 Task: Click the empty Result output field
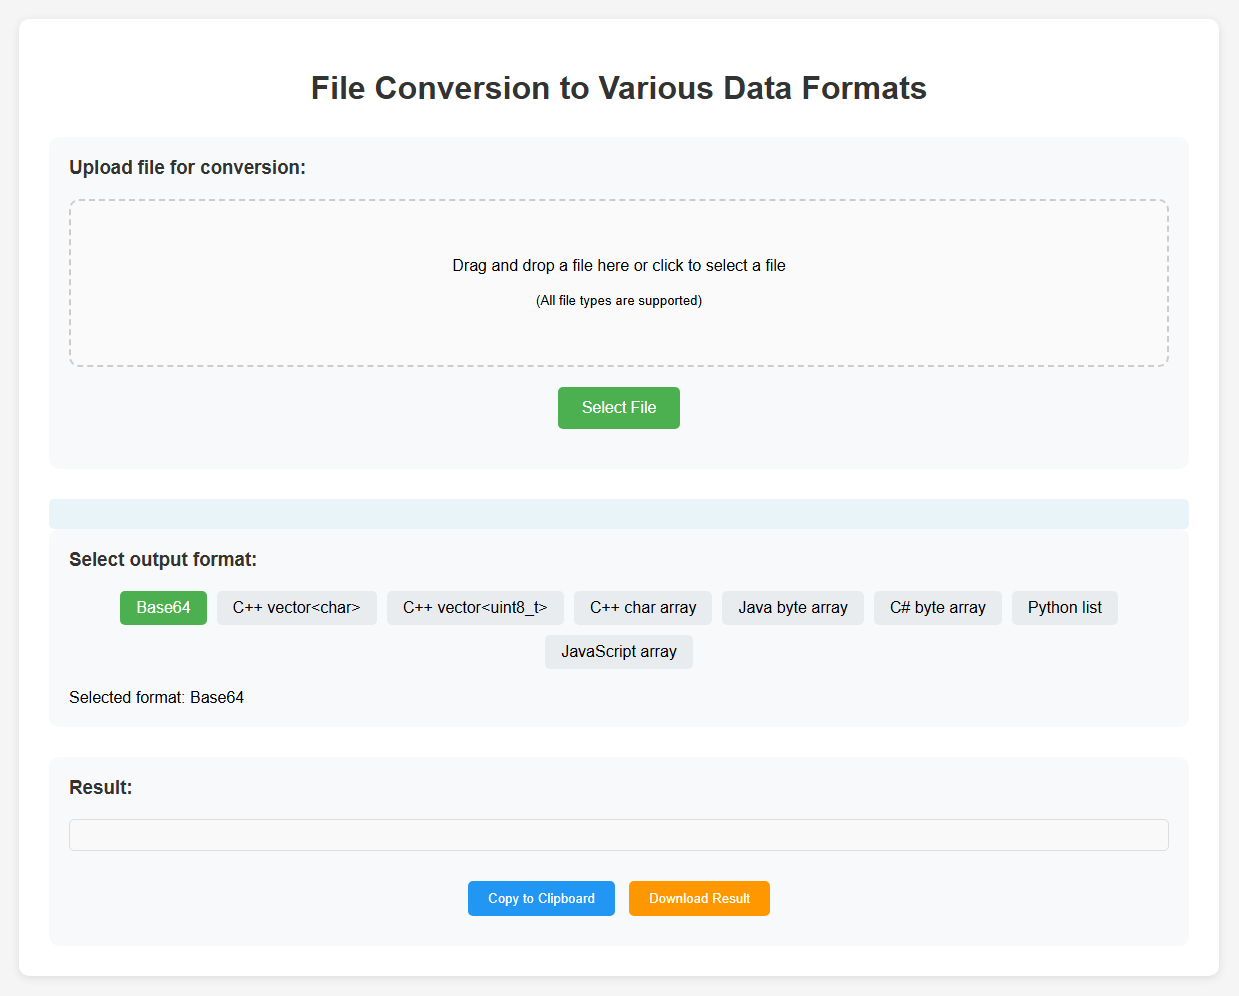click(x=618, y=835)
